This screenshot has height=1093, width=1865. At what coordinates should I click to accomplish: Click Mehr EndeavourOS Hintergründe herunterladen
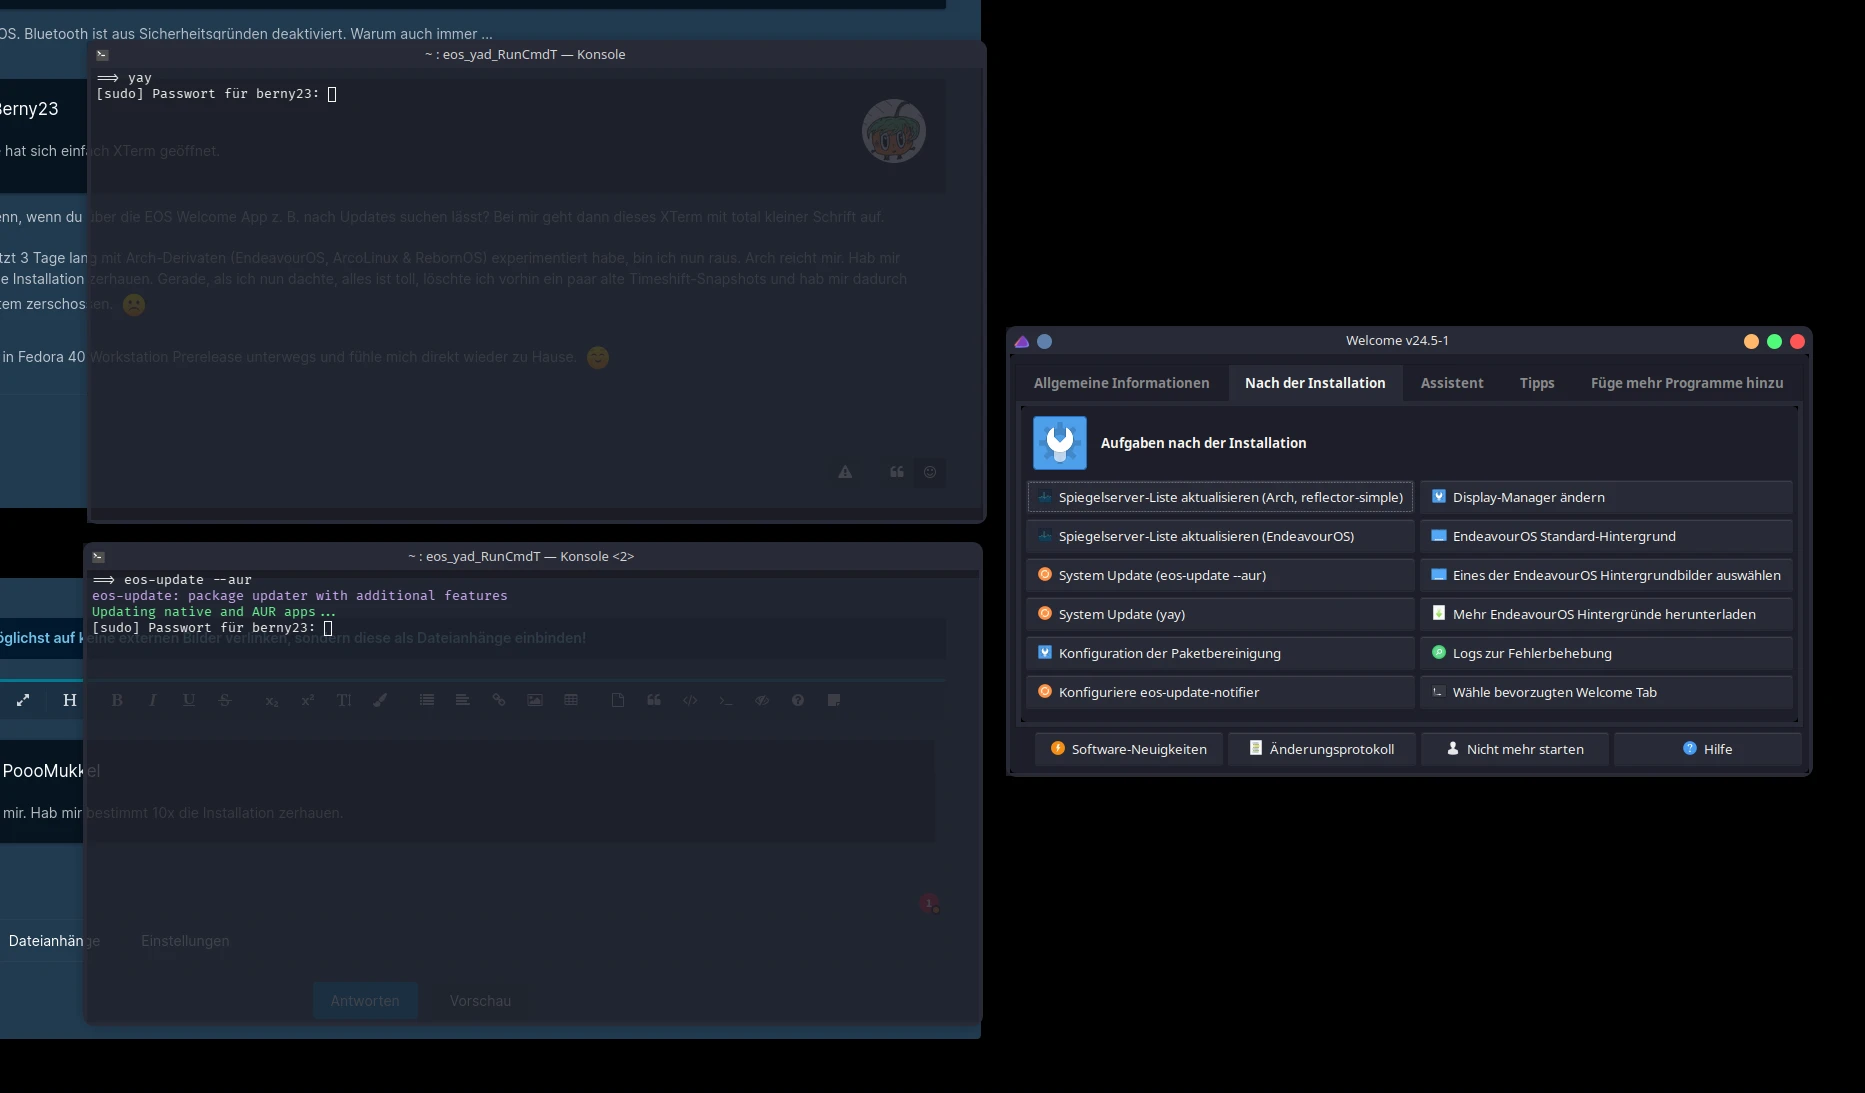point(1606,614)
